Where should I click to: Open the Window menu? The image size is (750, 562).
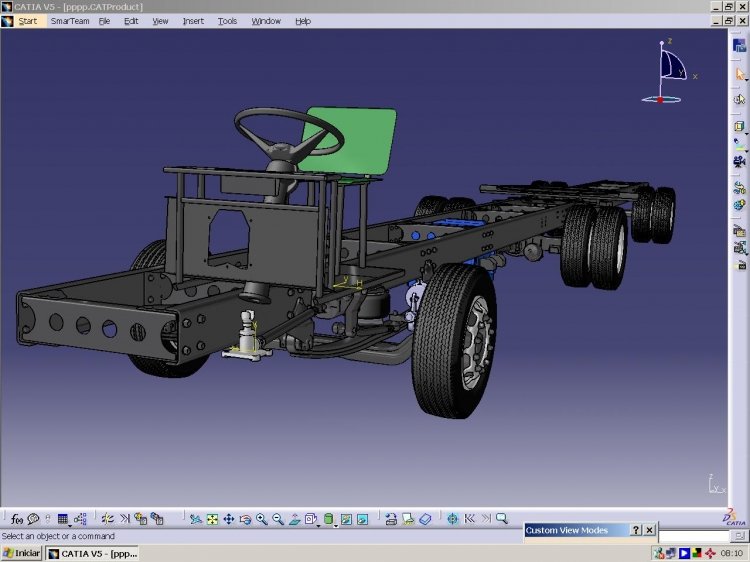[266, 21]
